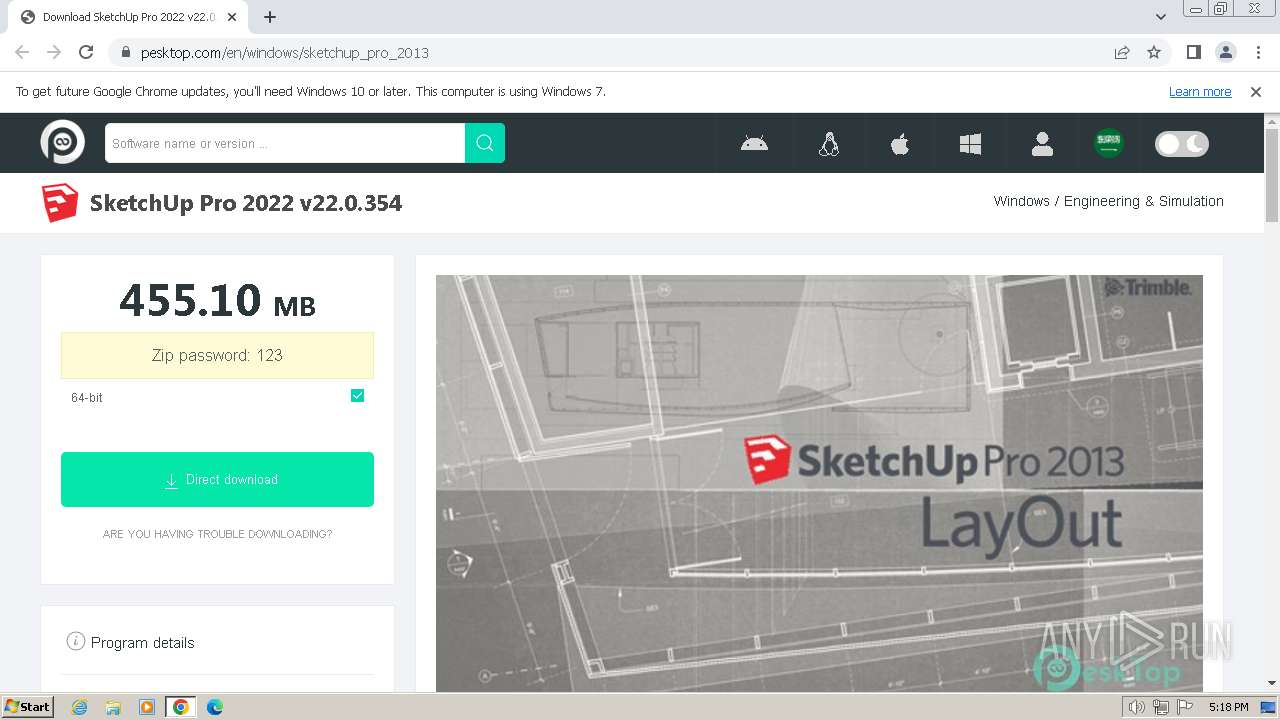This screenshot has height=720, width=1280.
Task: Click the Program details info heading
Action: [x=131, y=642]
